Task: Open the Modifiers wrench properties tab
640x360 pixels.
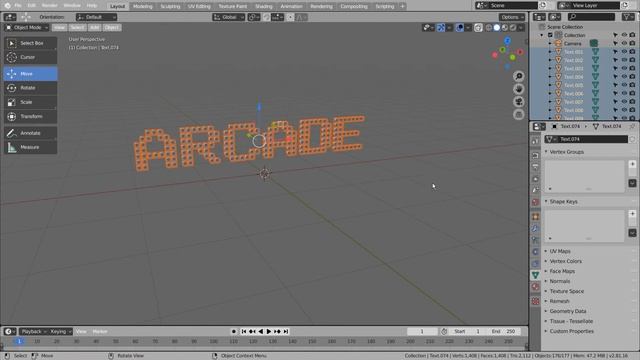Action: 536,229
